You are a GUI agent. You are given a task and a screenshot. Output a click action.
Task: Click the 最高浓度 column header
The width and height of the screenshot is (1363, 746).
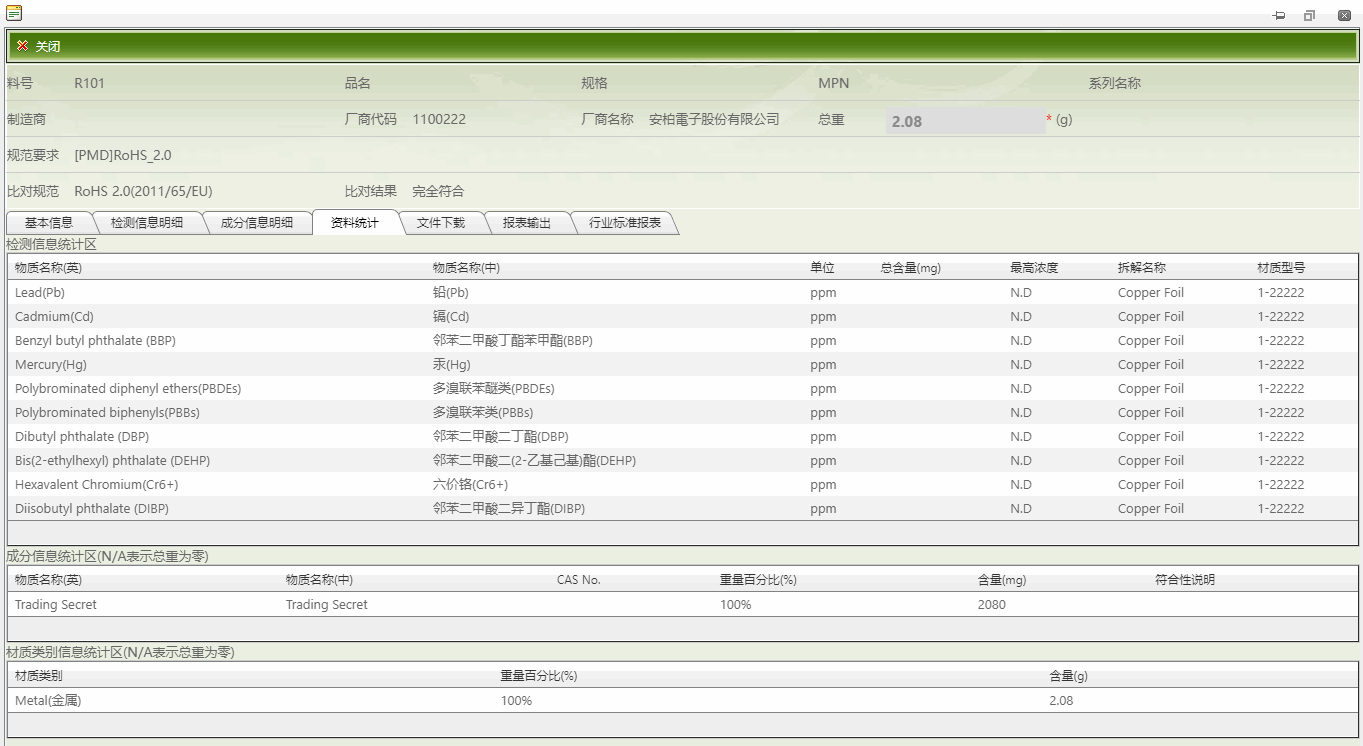1034,268
